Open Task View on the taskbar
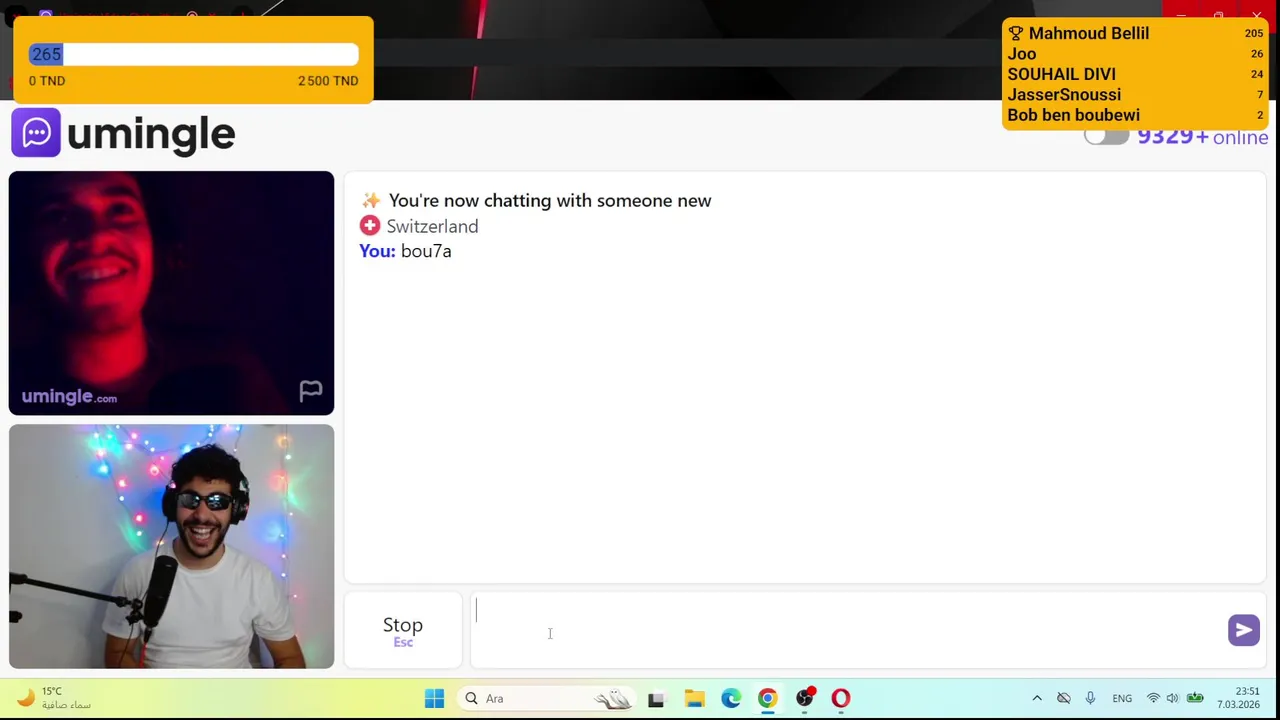1280x720 pixels. click(x=656, y=699)
